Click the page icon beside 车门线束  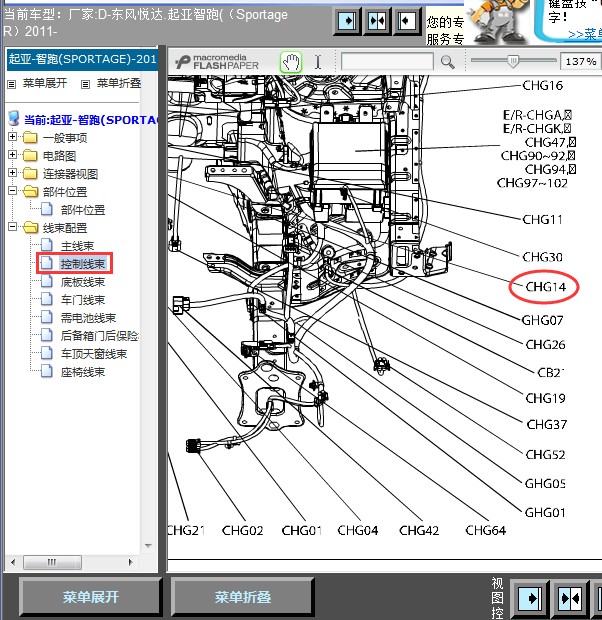coord(47,299)
